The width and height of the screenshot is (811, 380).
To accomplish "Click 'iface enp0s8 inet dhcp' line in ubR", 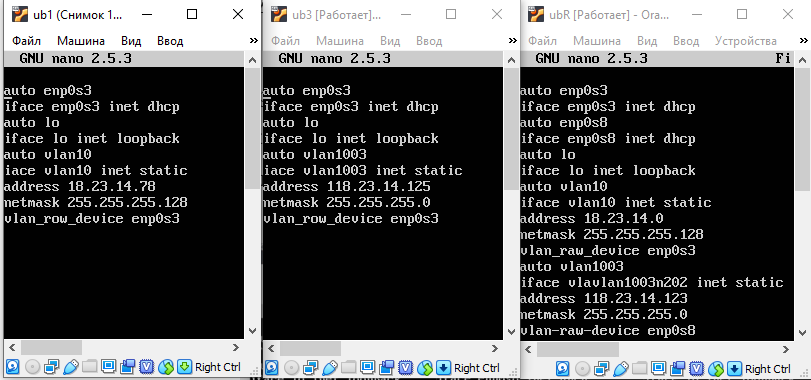I will 608,139.
